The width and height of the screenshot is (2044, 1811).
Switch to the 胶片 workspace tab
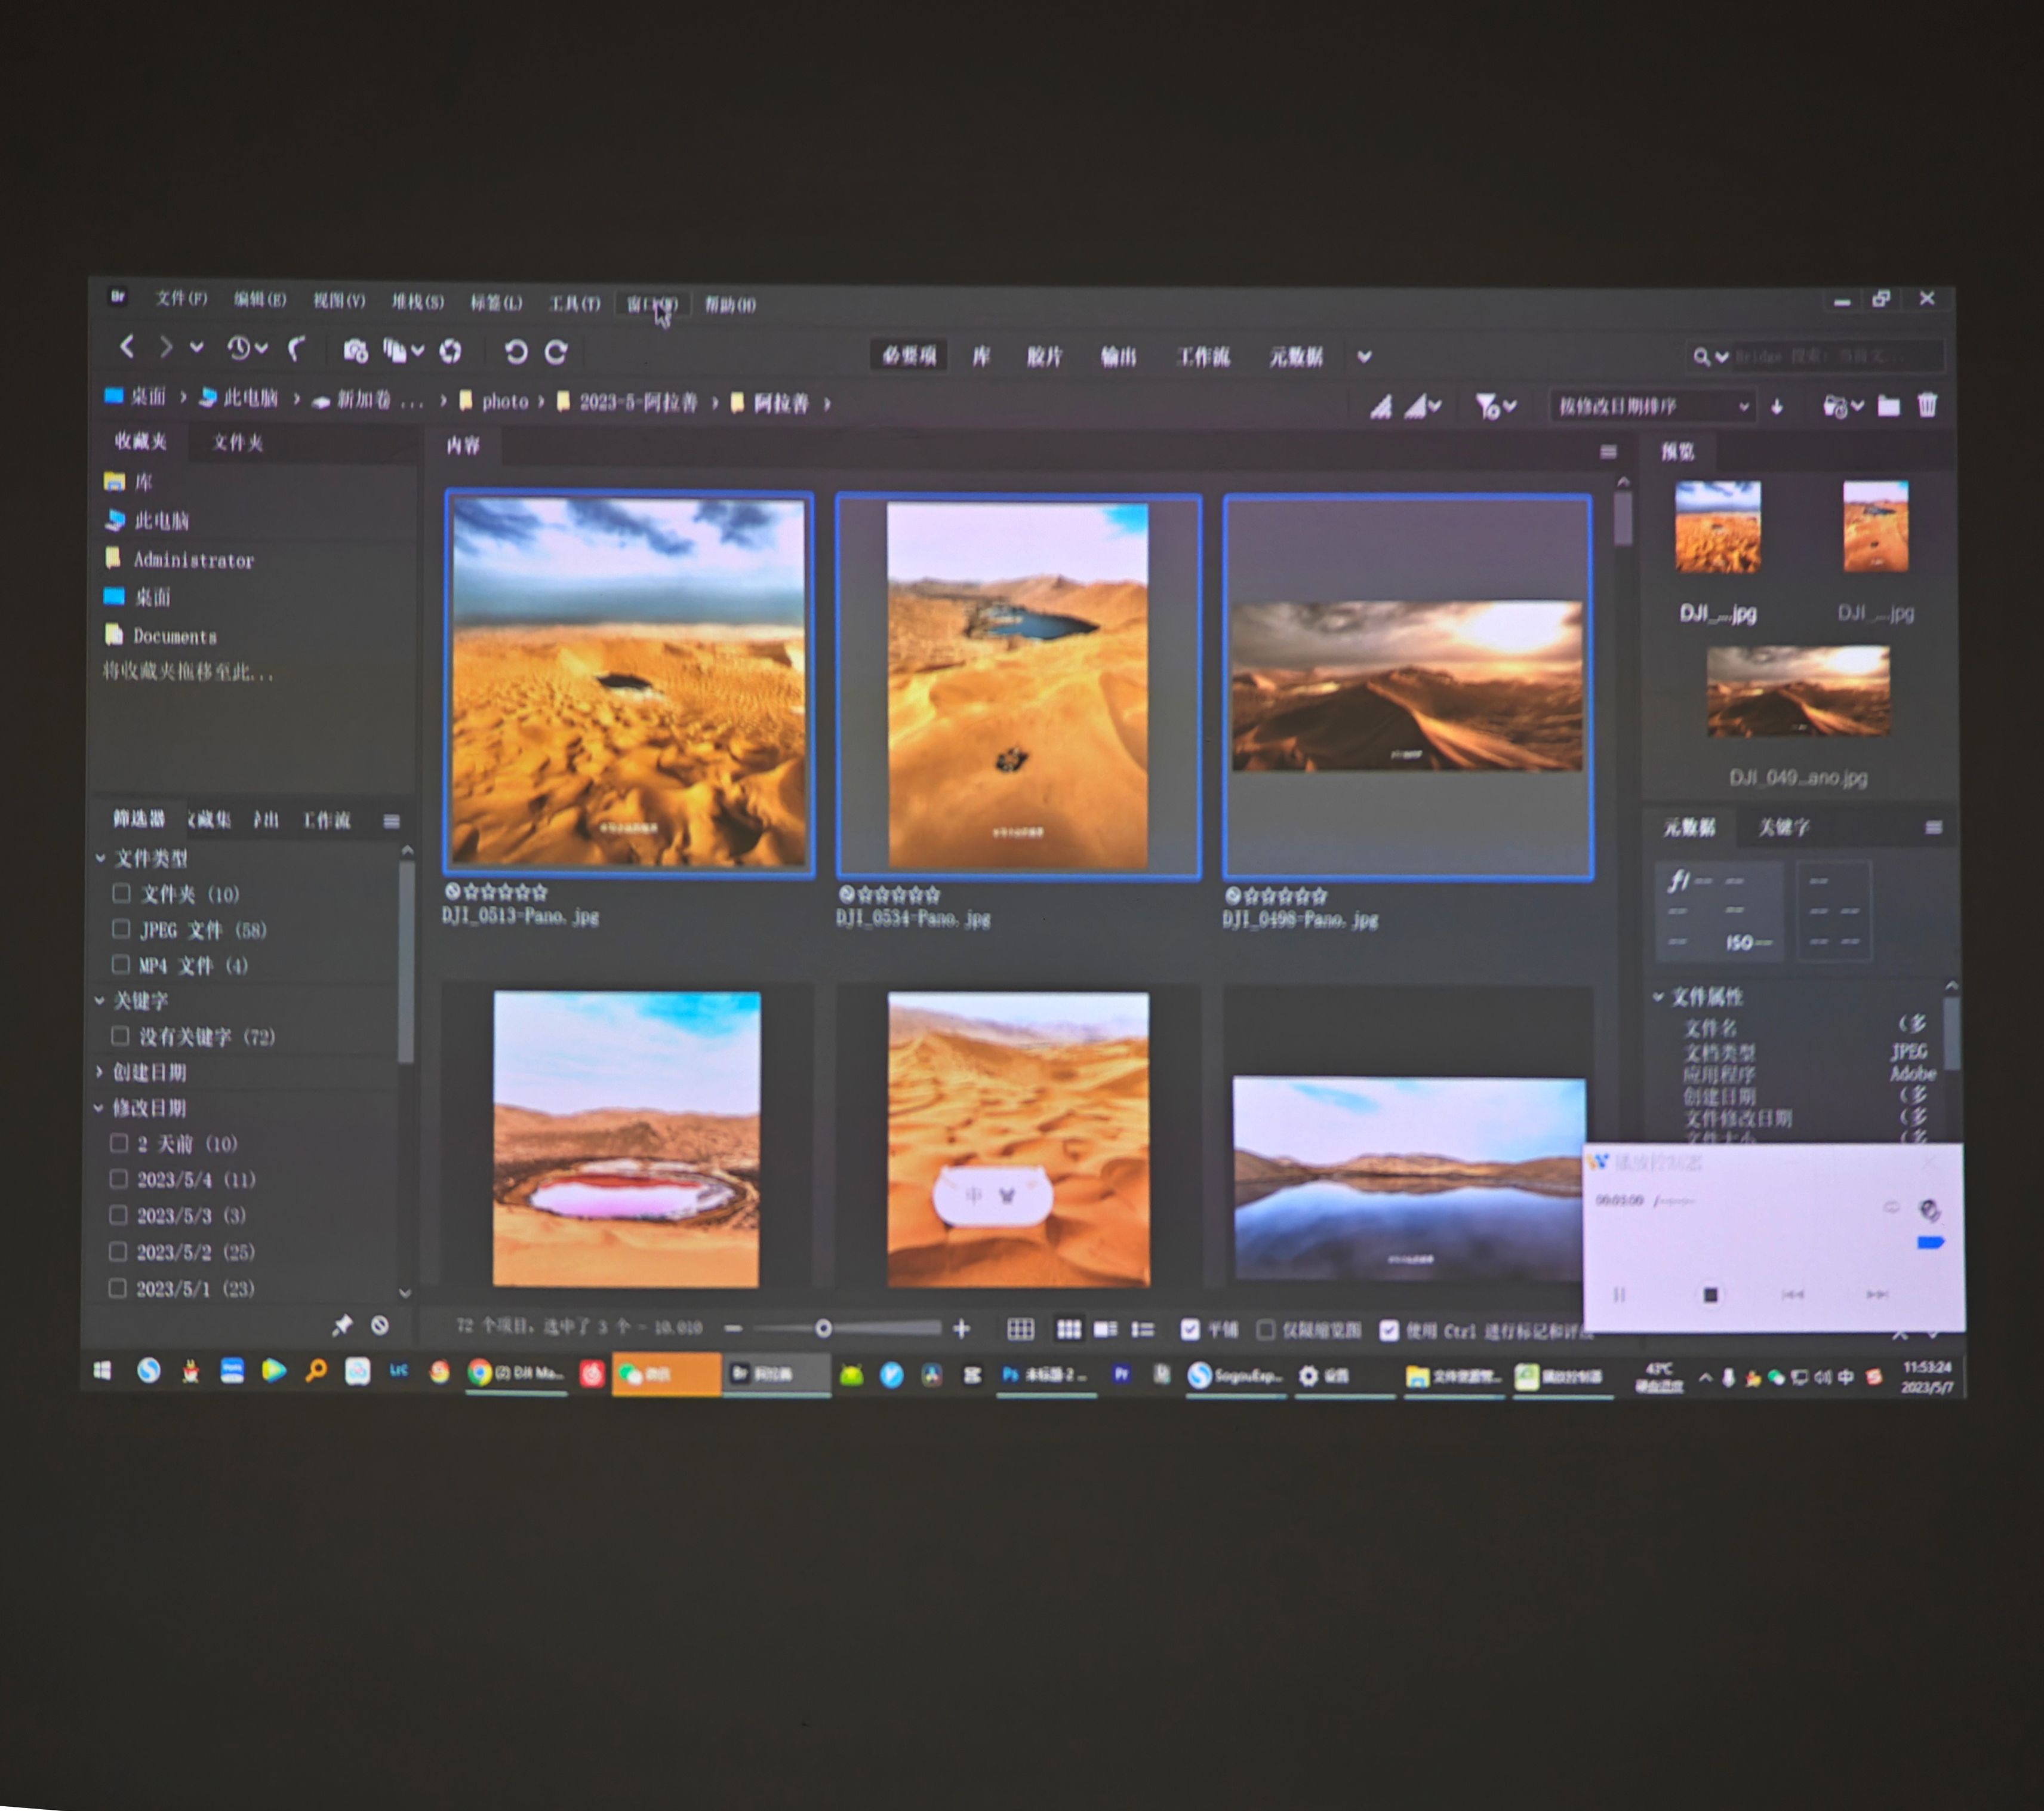[1043, 356]
